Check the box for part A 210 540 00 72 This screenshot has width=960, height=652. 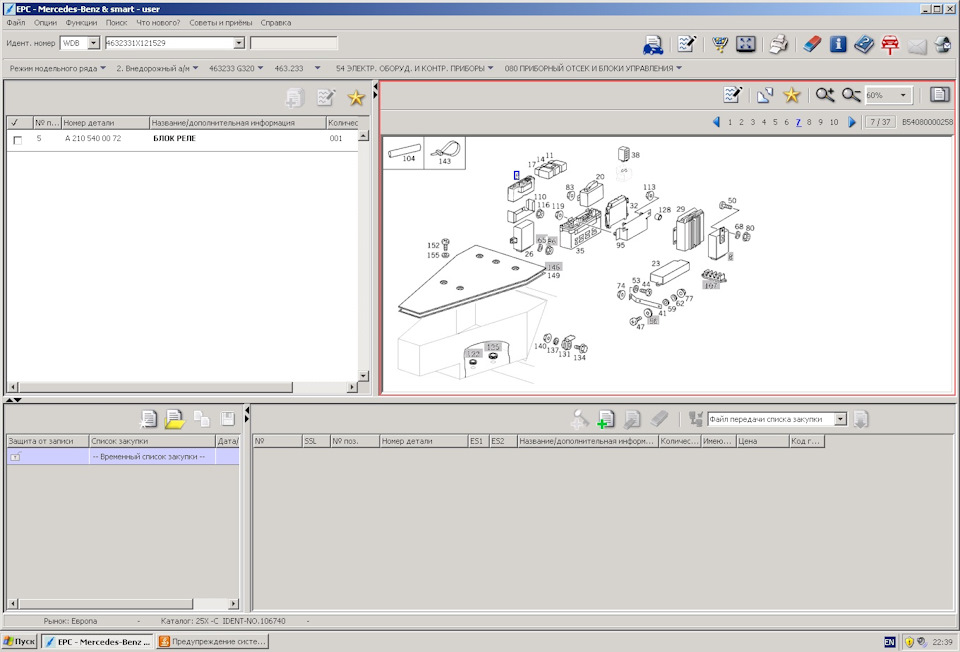pyautogui.click(x=17, y=140)
